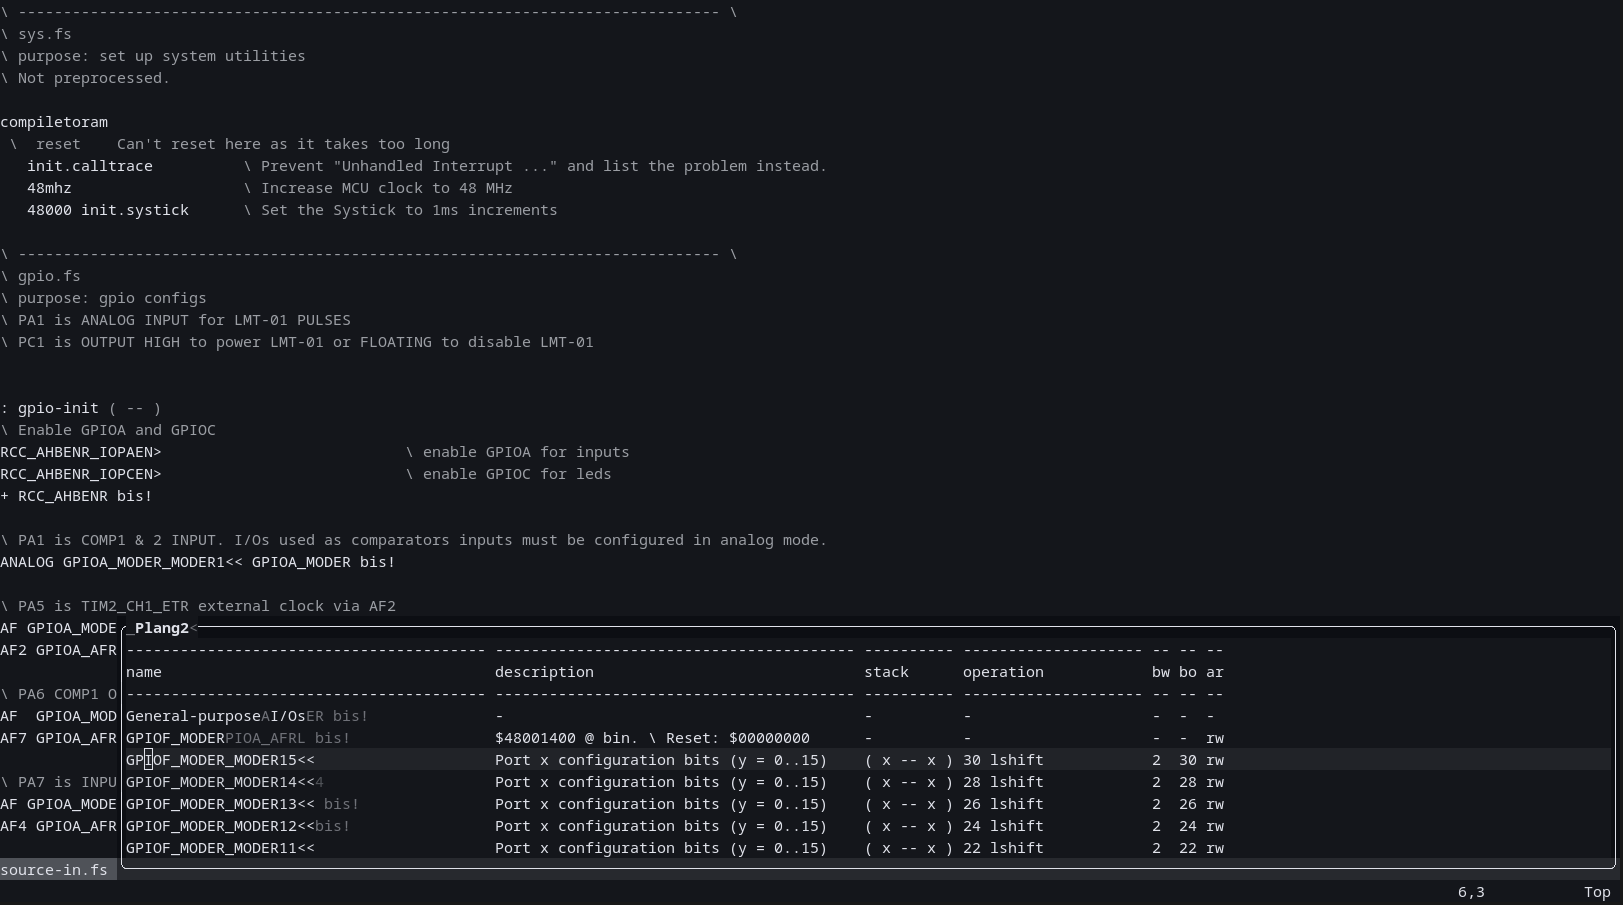
Task: Click the 'ANALOG GPIOA_MODER_MODER1<<' line
Action: click(x=197, y=562)
